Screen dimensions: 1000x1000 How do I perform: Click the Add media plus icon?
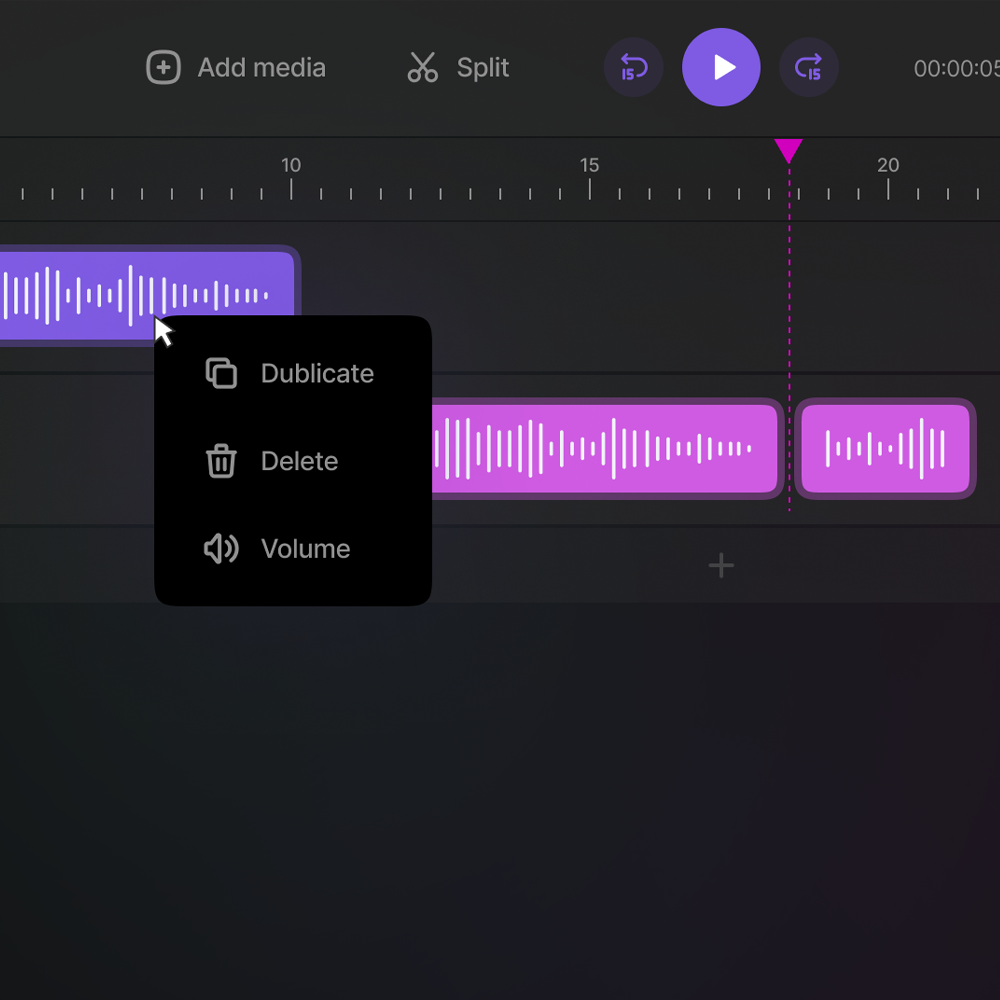[161, 67]
